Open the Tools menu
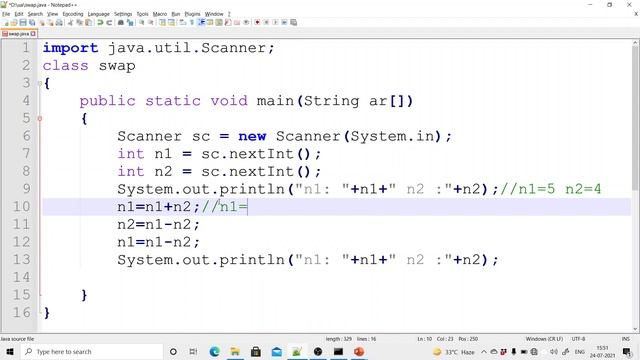The width and height of the screenshot is (640, 360). pyautogui.click(x=142, y=14)
